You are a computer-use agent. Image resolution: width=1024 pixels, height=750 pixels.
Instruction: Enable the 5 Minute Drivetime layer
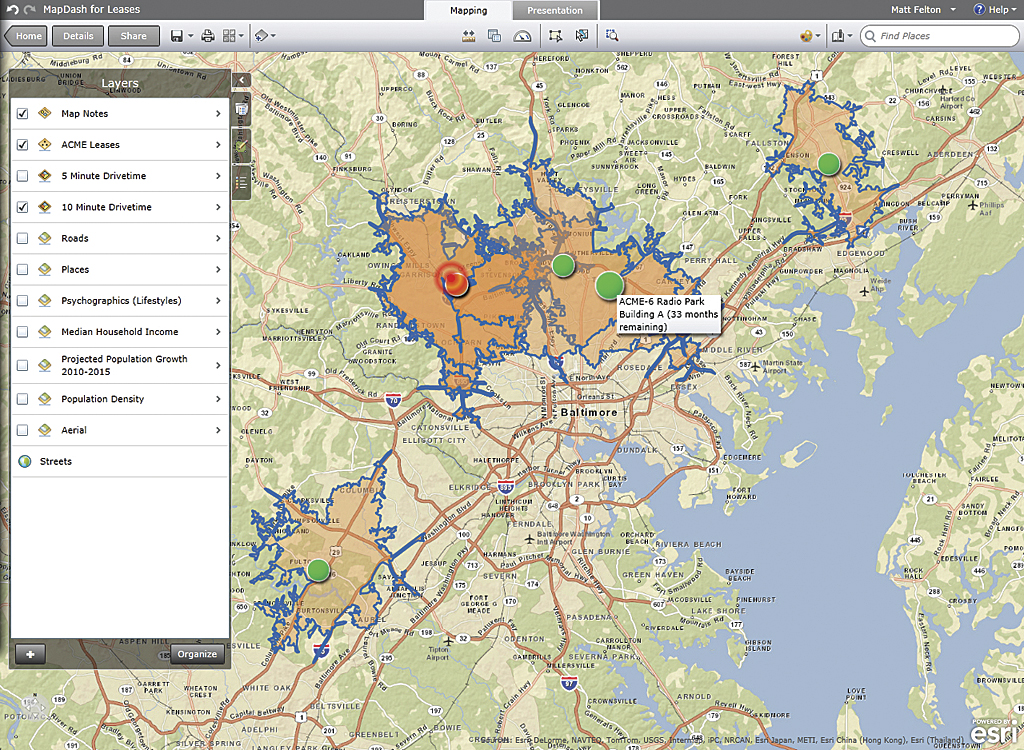click(22, 176)
